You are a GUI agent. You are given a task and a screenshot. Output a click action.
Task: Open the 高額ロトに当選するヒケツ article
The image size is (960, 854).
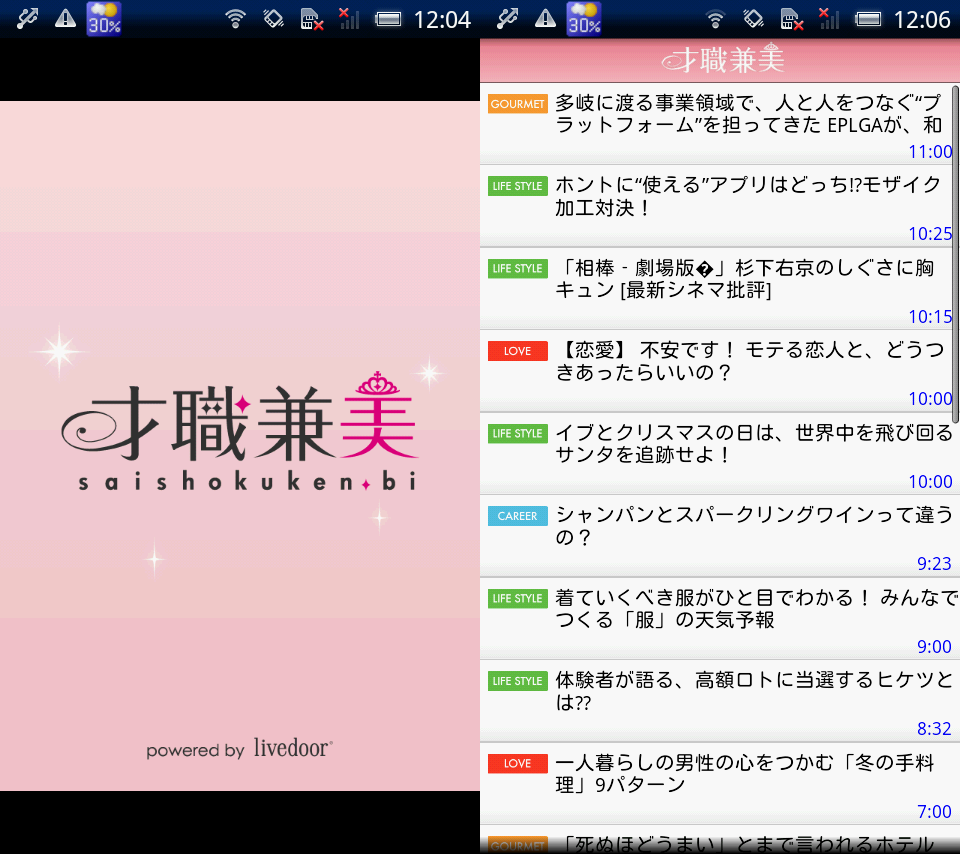coord(720,701)
